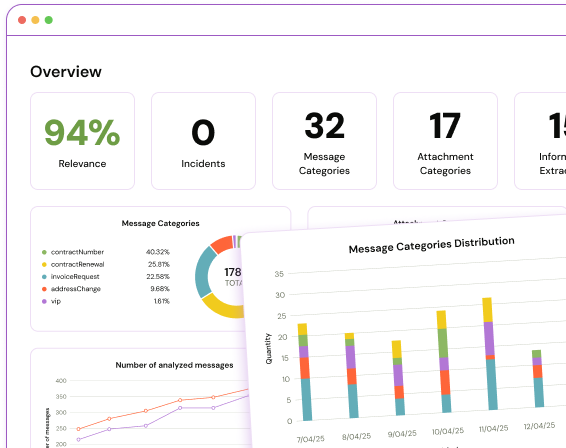566x448 pixels.
Task: Open the 17 Attachment Categories card
Action: coord(445,141)
